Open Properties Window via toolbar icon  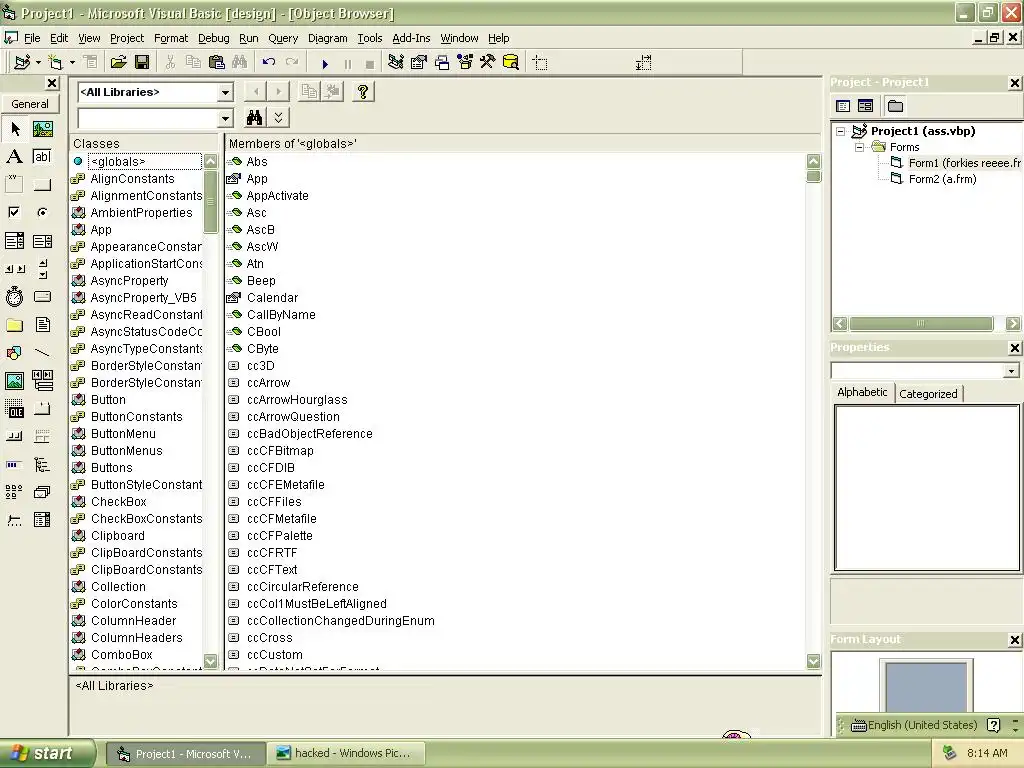point(419,62)
